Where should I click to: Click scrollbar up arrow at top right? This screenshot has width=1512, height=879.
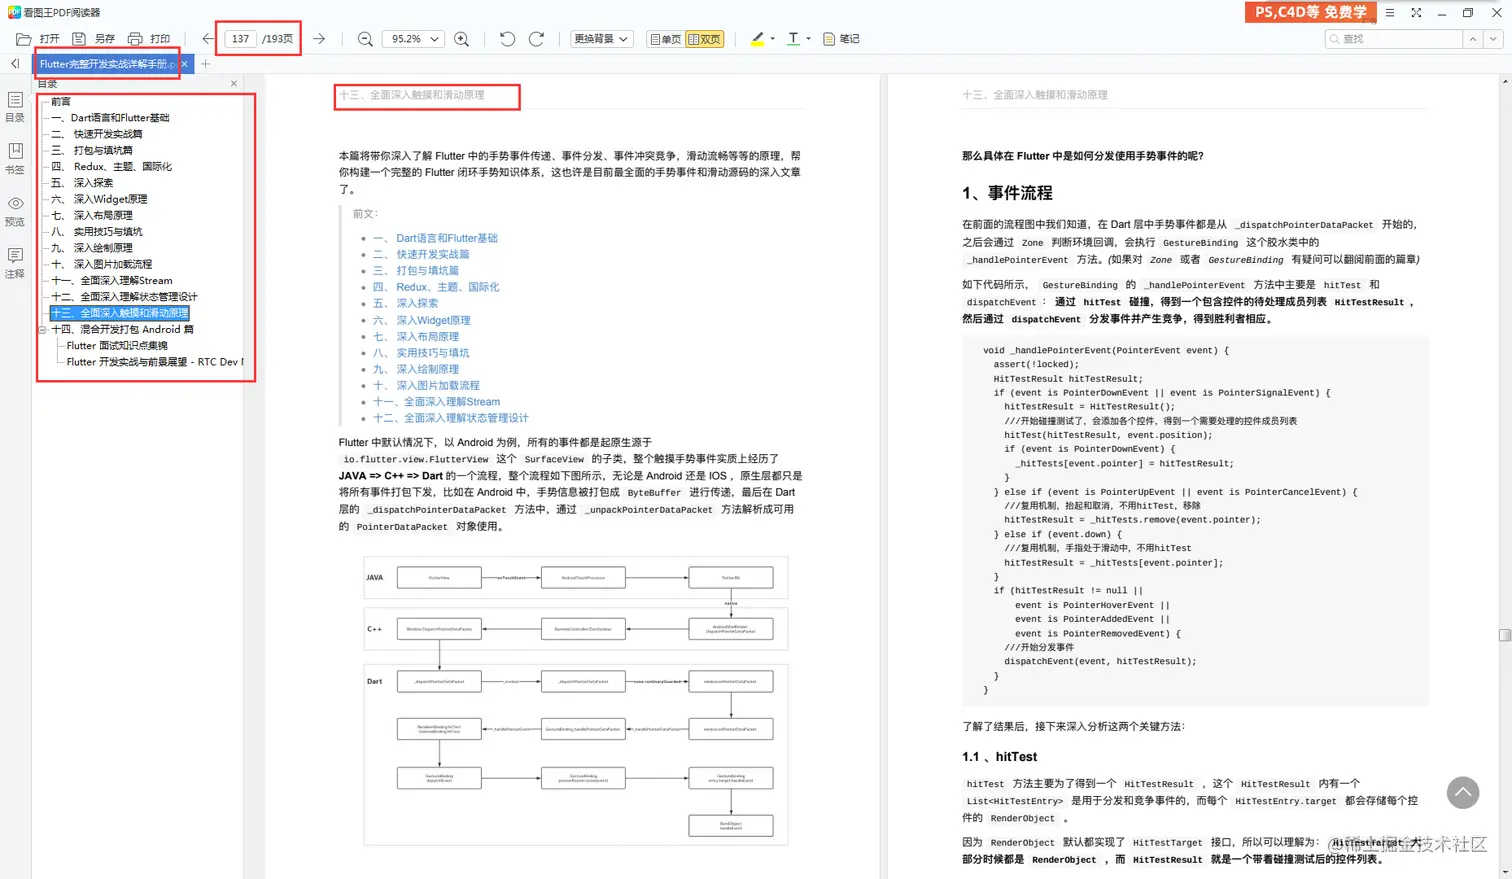[1504, 83]
